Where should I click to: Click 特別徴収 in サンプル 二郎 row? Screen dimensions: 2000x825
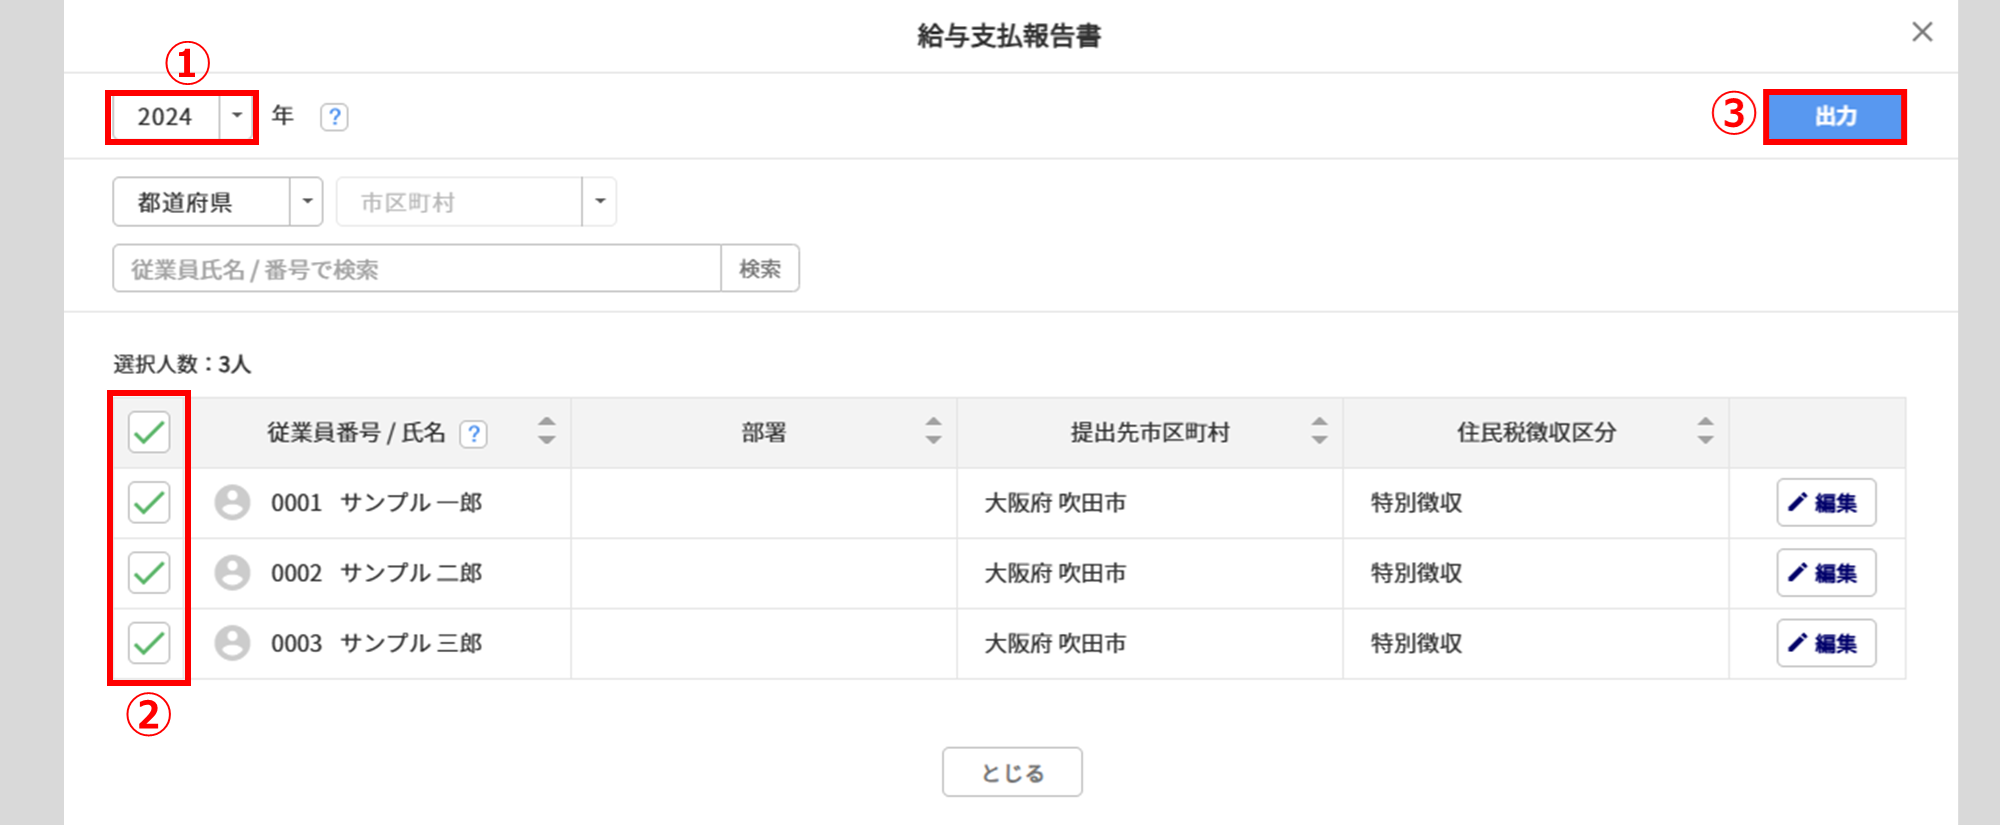point(1416,573)
